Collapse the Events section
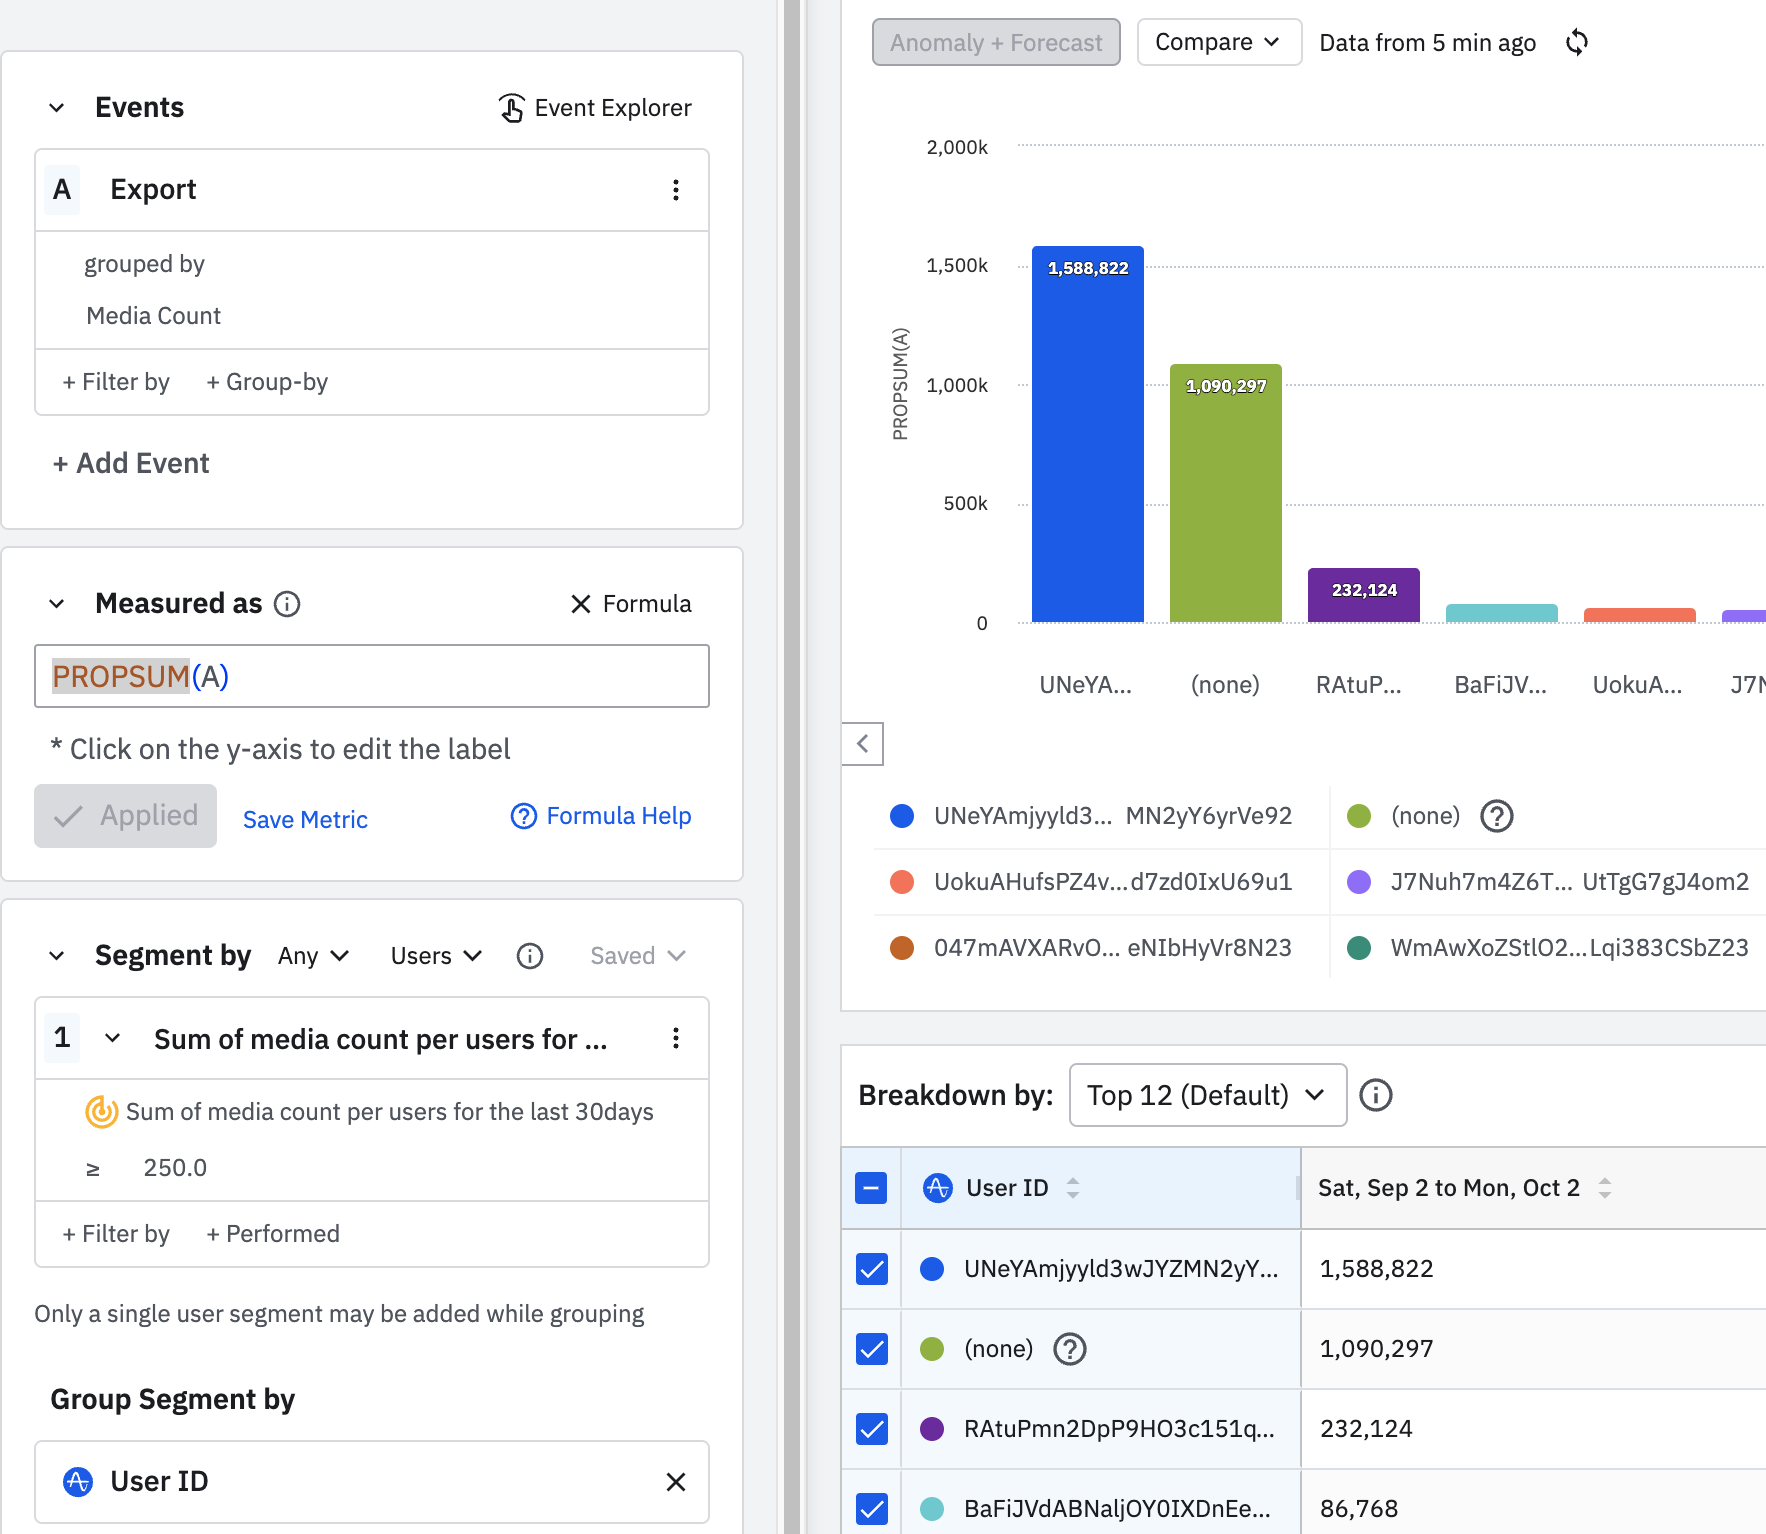The image size is (1766, 1534). coord(57,108)
